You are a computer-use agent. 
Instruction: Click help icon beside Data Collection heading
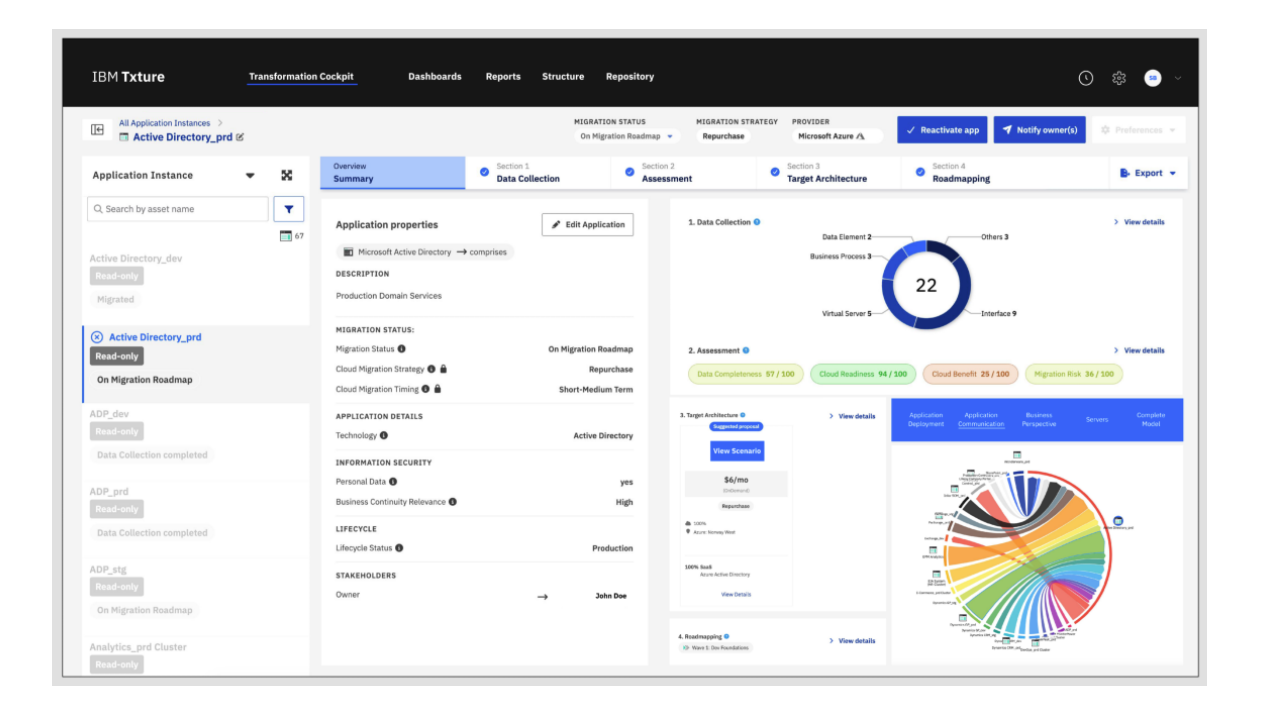pos(757,222)
